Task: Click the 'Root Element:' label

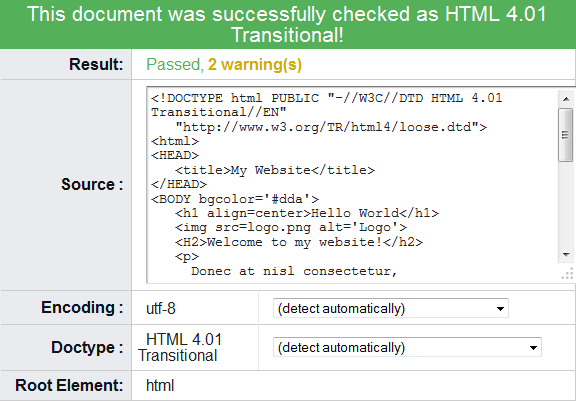Action: 69,385
